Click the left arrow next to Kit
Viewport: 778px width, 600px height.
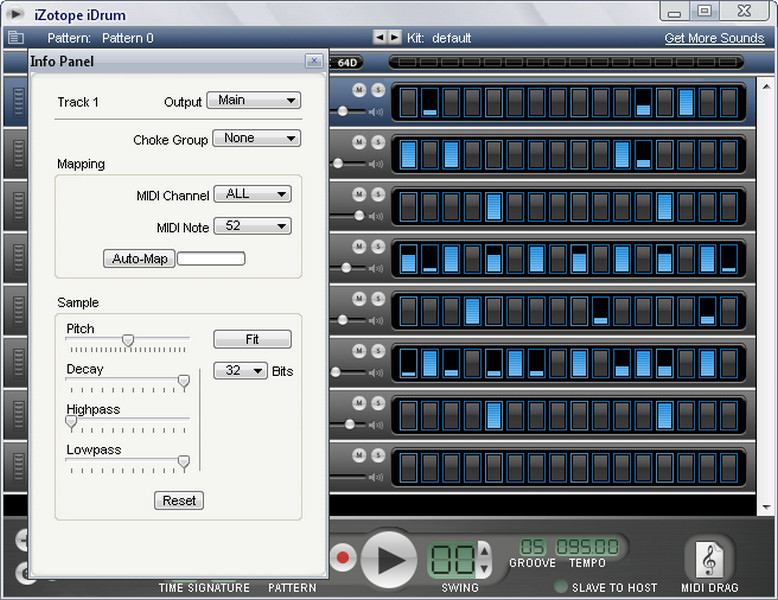point(380,37)
